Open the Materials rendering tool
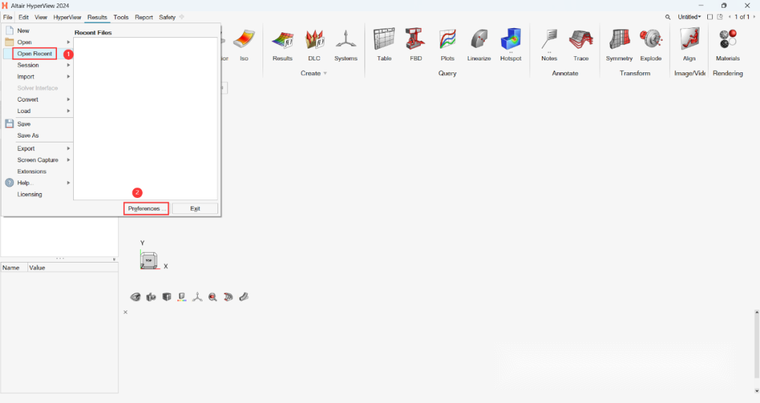Image resolution: width=760 pixels, height=403 pixels. click(x=728, y=43)
